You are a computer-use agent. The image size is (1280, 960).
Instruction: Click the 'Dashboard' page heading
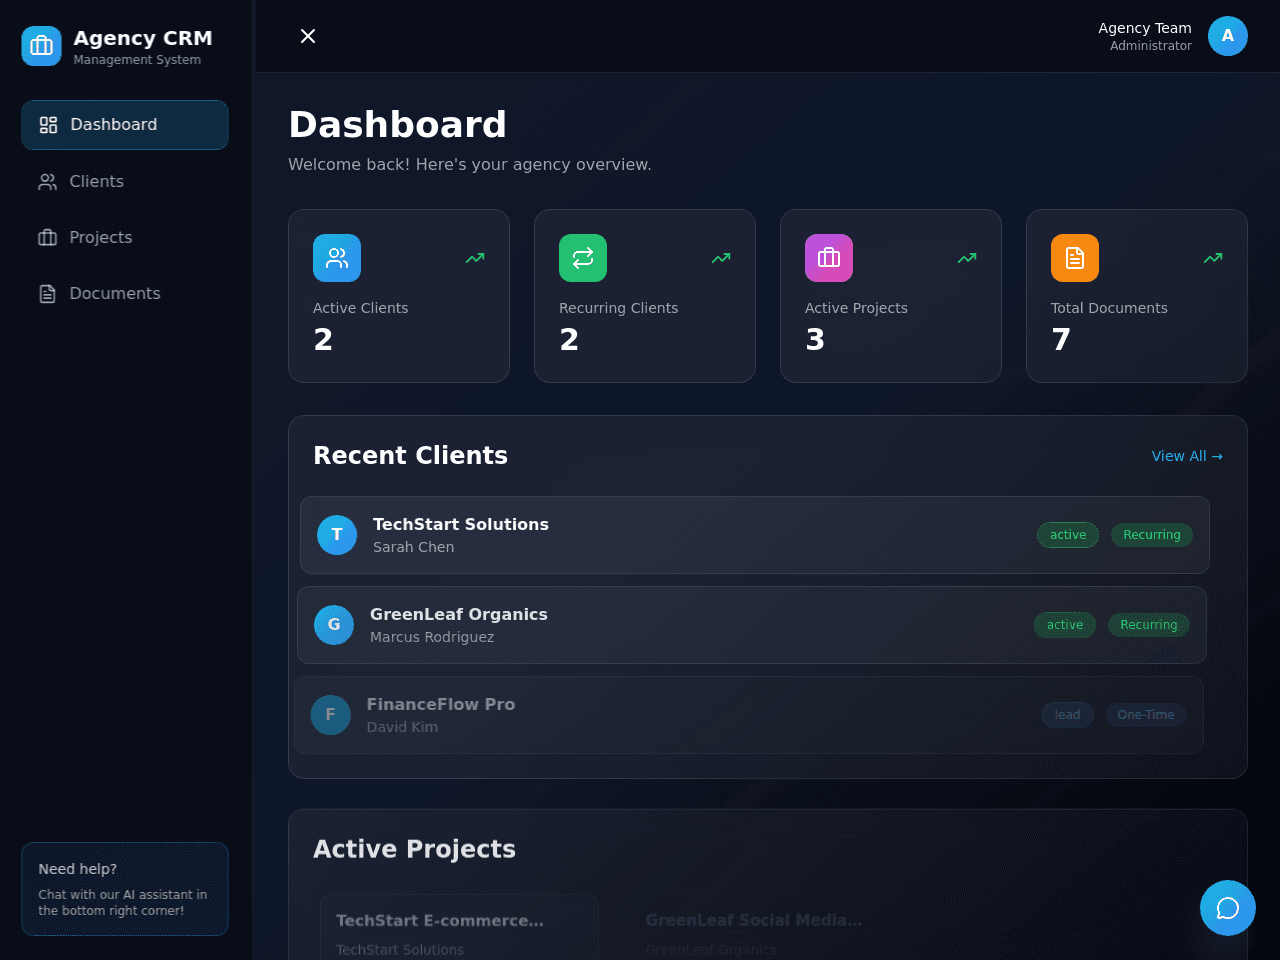click(x=397, y=125)
